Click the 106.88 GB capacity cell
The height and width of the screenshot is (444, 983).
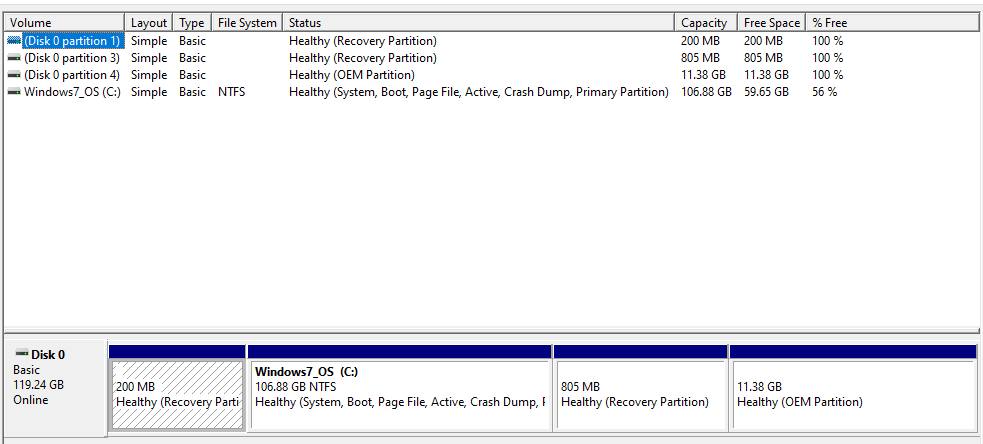tap(706, 92)
